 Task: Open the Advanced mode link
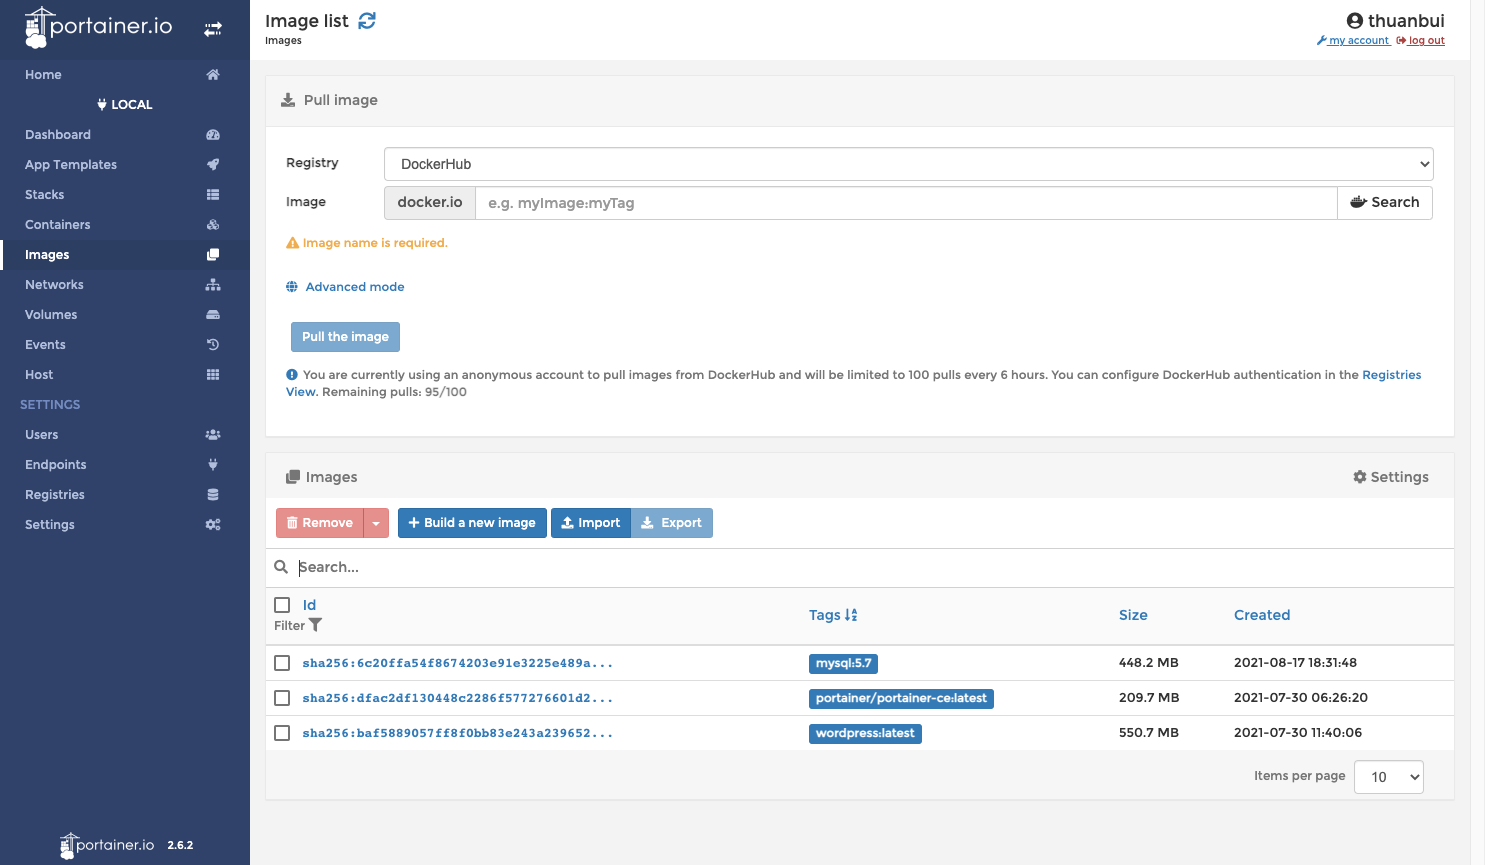354,287
